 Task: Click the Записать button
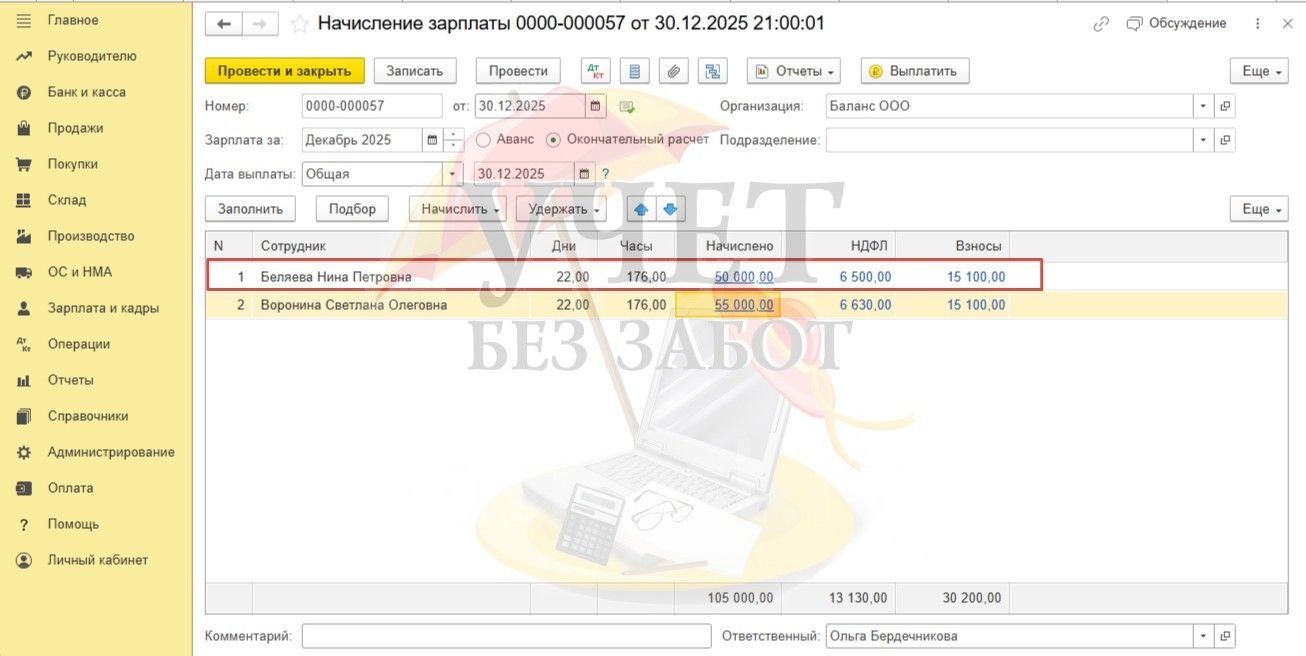point(415,71)
